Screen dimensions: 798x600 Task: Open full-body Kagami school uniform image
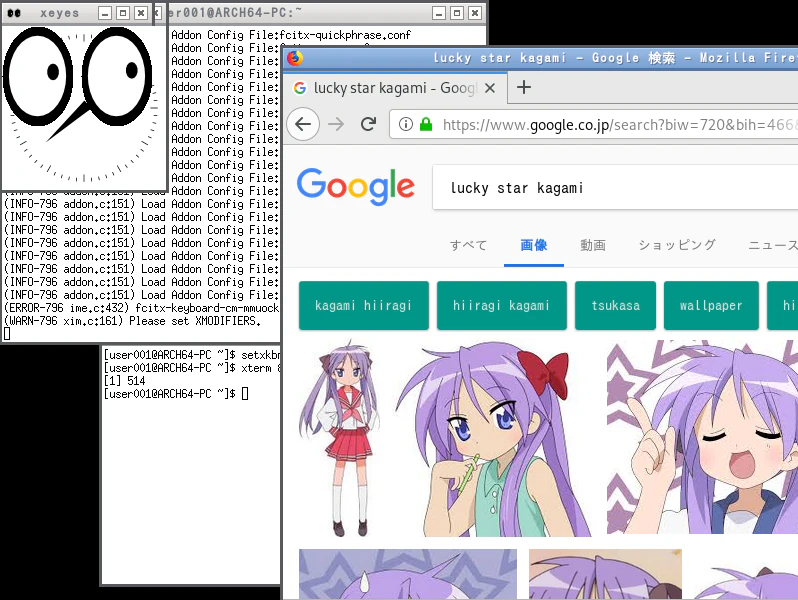(x=340, y=438)
